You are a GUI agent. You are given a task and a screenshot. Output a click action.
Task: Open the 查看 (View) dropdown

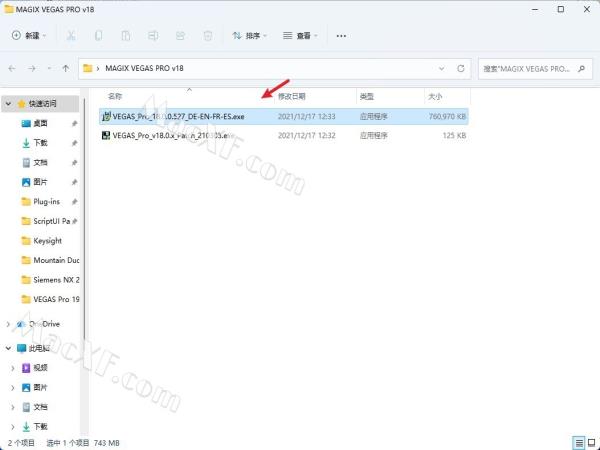pyautogui.click(x=300, y=36)
